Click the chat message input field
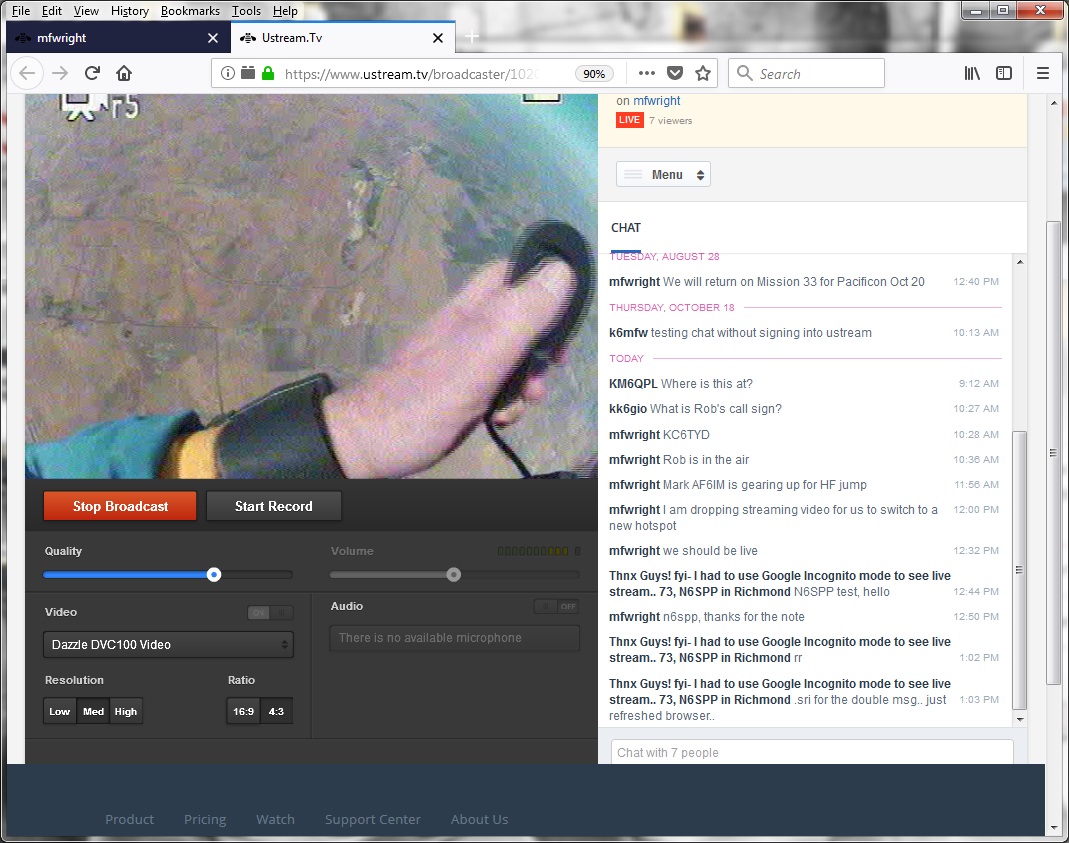The image size is (1069, 843). [x=811, y=752]
